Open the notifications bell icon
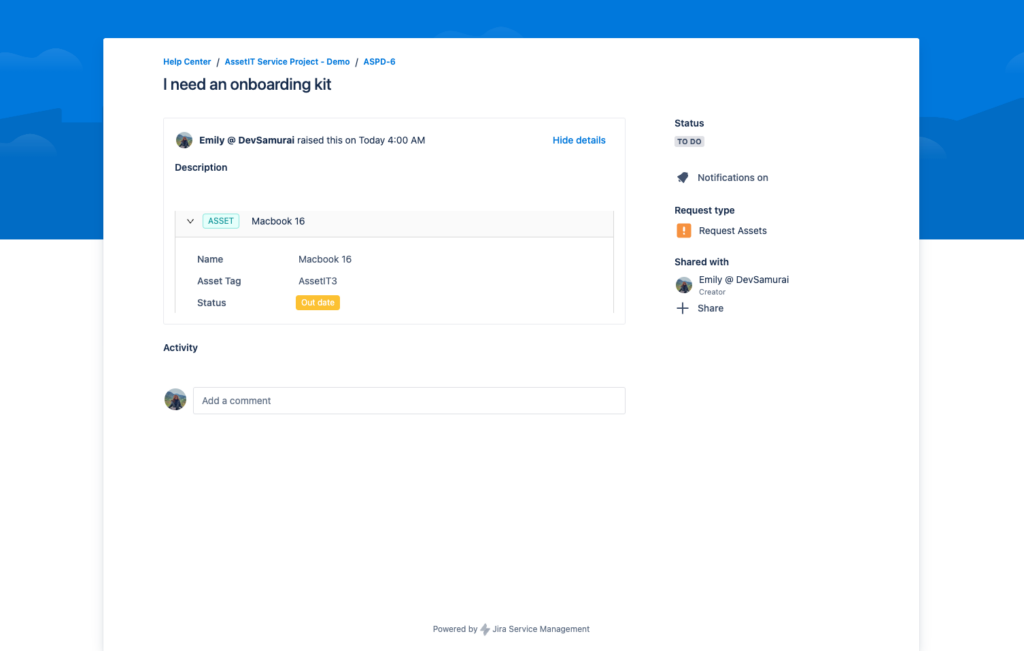 (x=682, y=177)
